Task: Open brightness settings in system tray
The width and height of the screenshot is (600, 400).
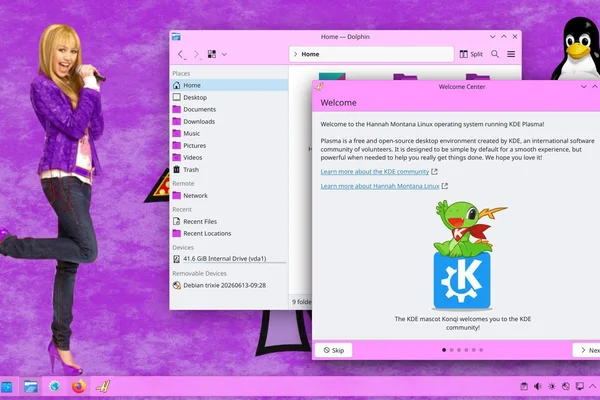Action: [x=552, y=387]
